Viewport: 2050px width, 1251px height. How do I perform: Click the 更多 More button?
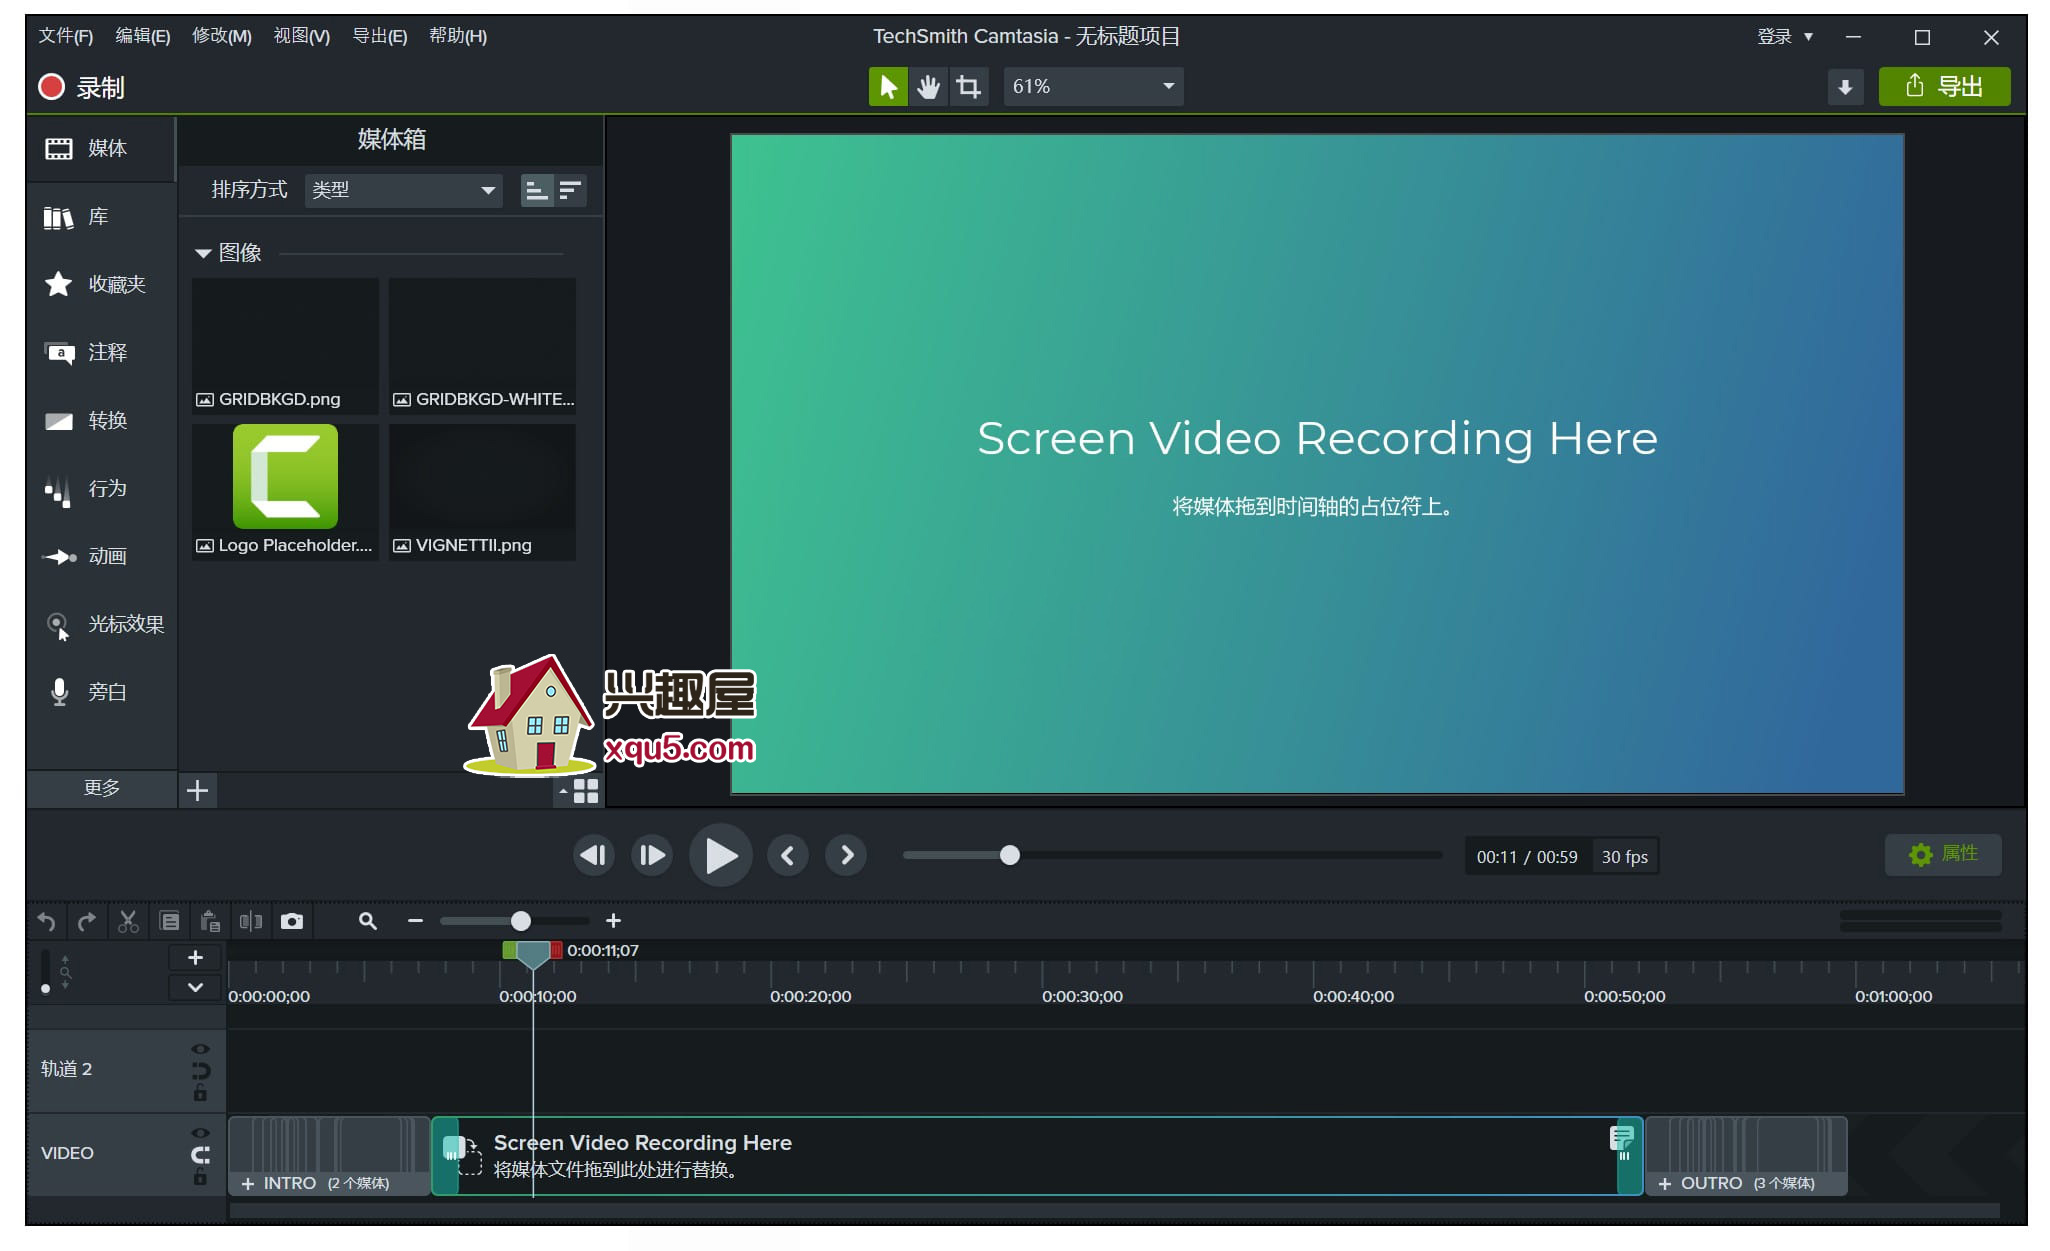pyautogui.click(x=101, y=788)
